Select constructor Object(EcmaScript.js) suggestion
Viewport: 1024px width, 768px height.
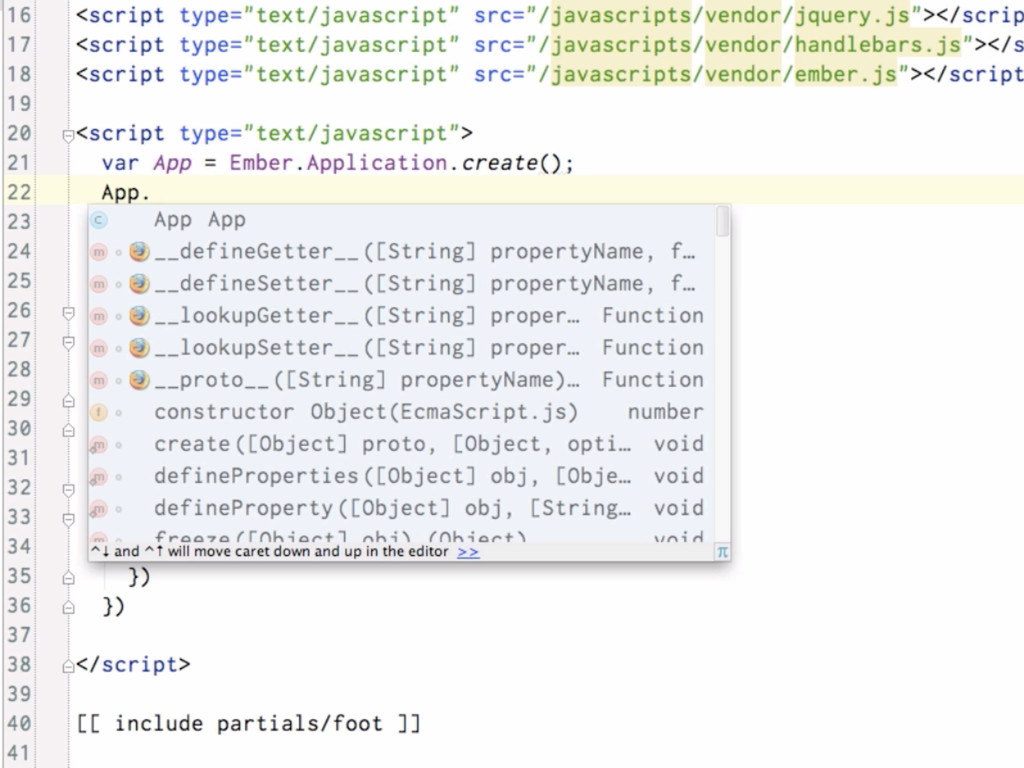pyautogui.click(x=401, y=411)
